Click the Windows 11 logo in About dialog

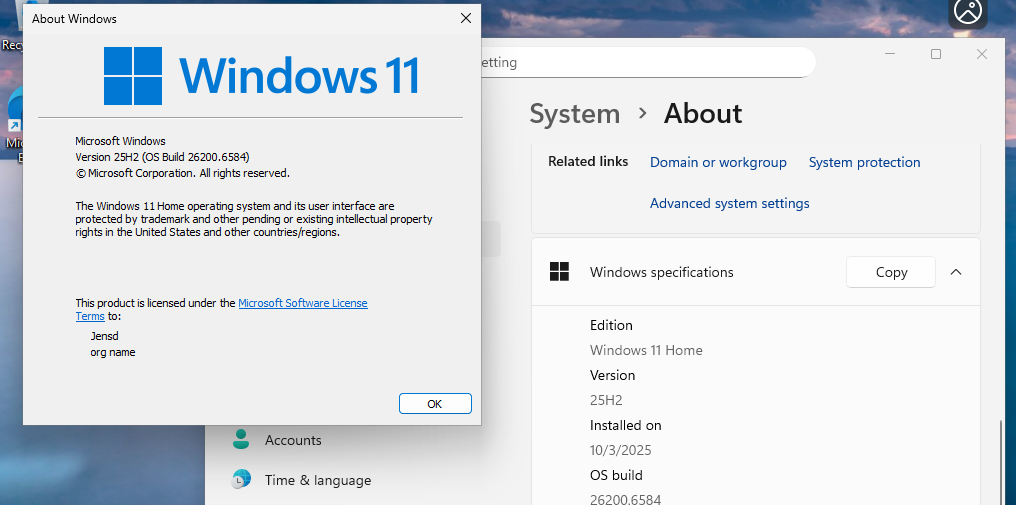pos(133,76)
